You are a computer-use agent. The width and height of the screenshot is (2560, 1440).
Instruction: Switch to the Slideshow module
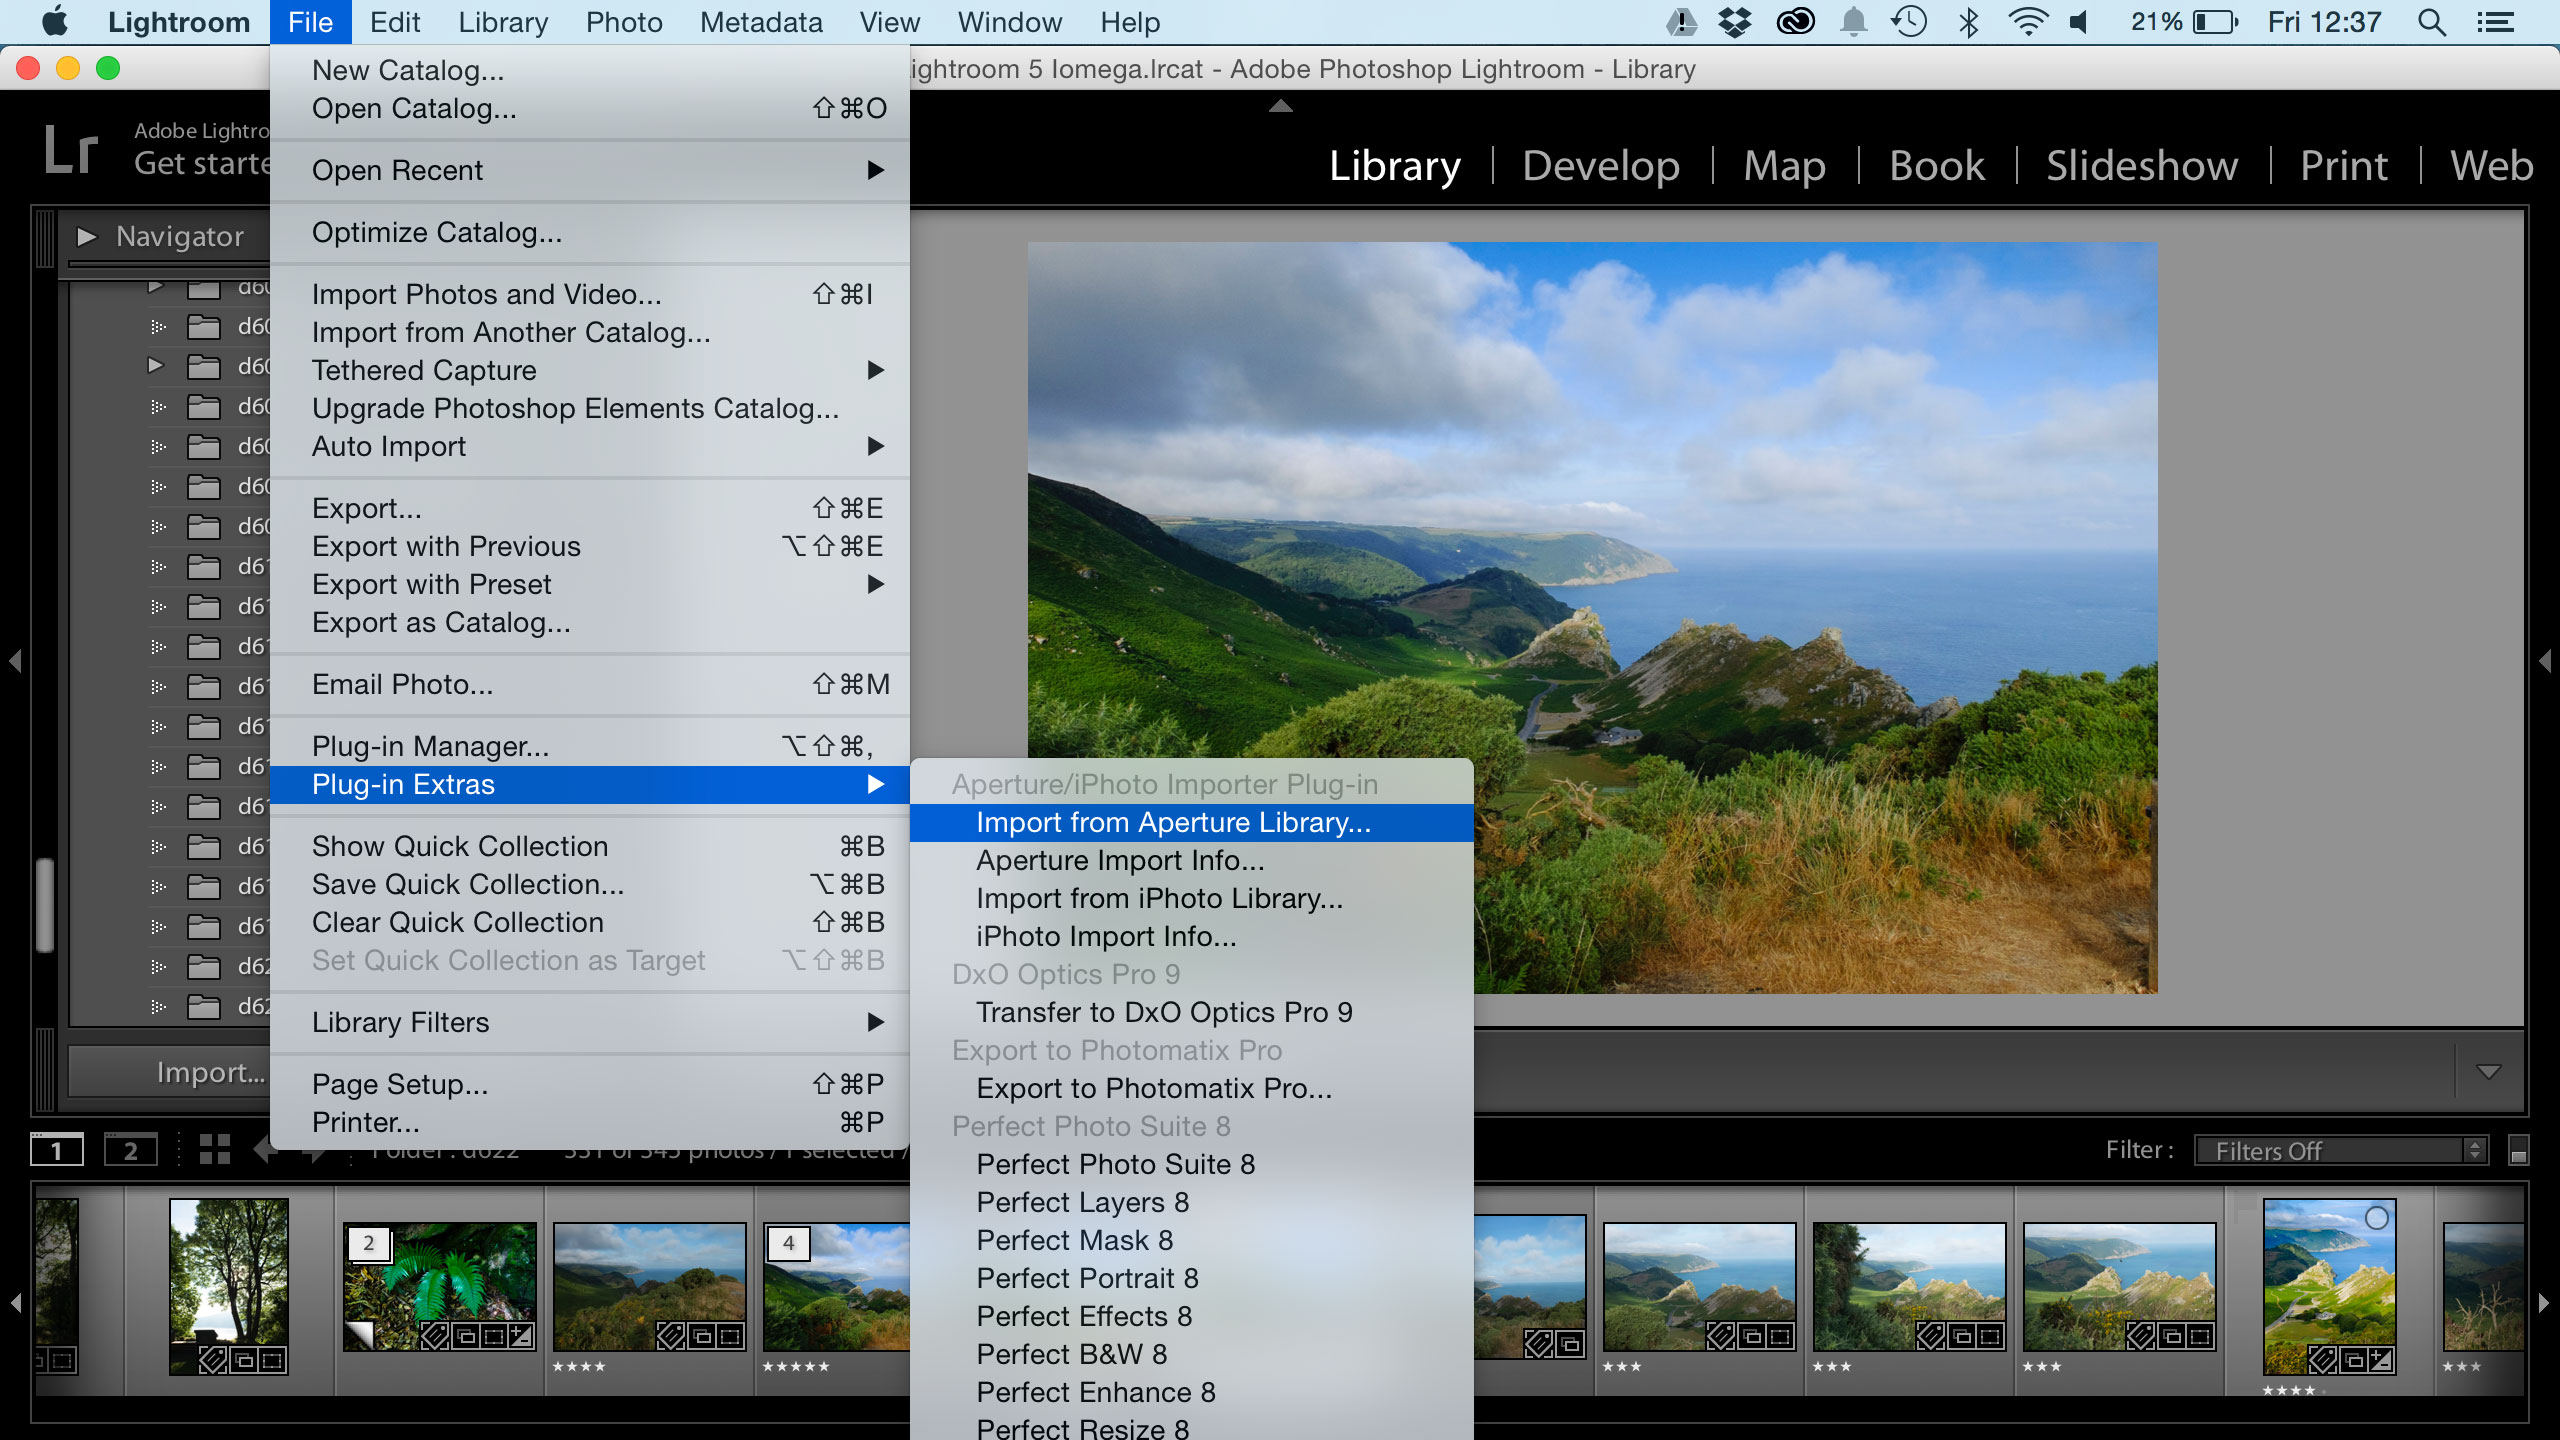point(2142,165)
